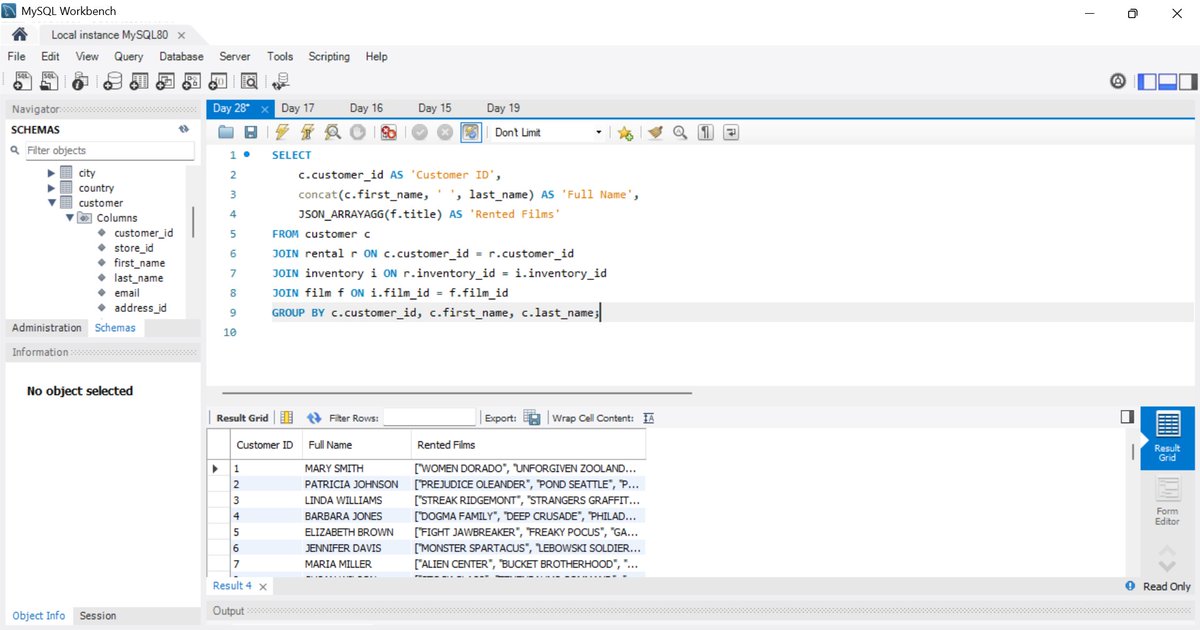The image size is (1200, 630).
Task: Switch to the Day 17 query tab
Action: pyautogui.click(x=298, y=108)
